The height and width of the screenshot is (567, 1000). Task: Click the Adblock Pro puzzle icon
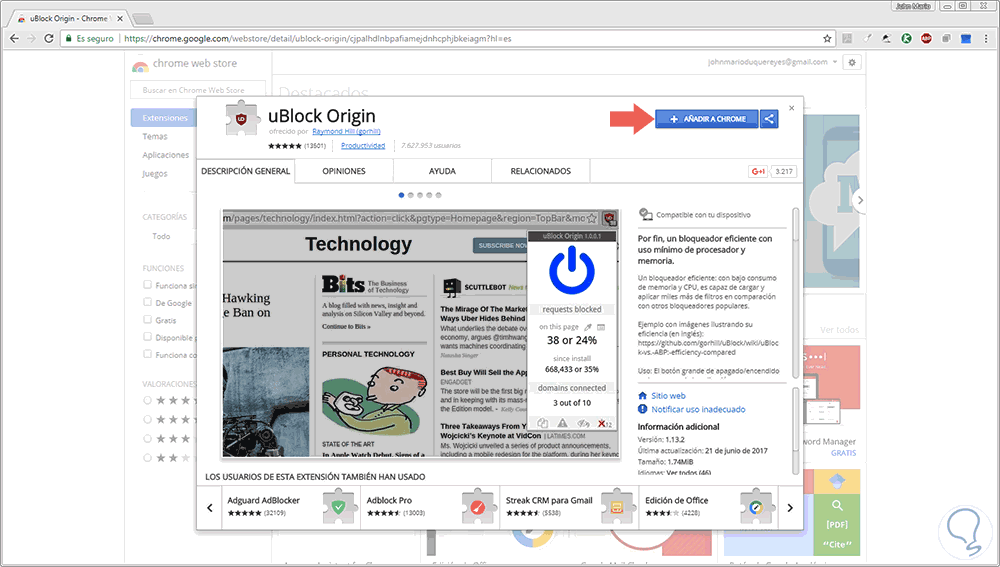pyautogui.click(x=478, y=507)
